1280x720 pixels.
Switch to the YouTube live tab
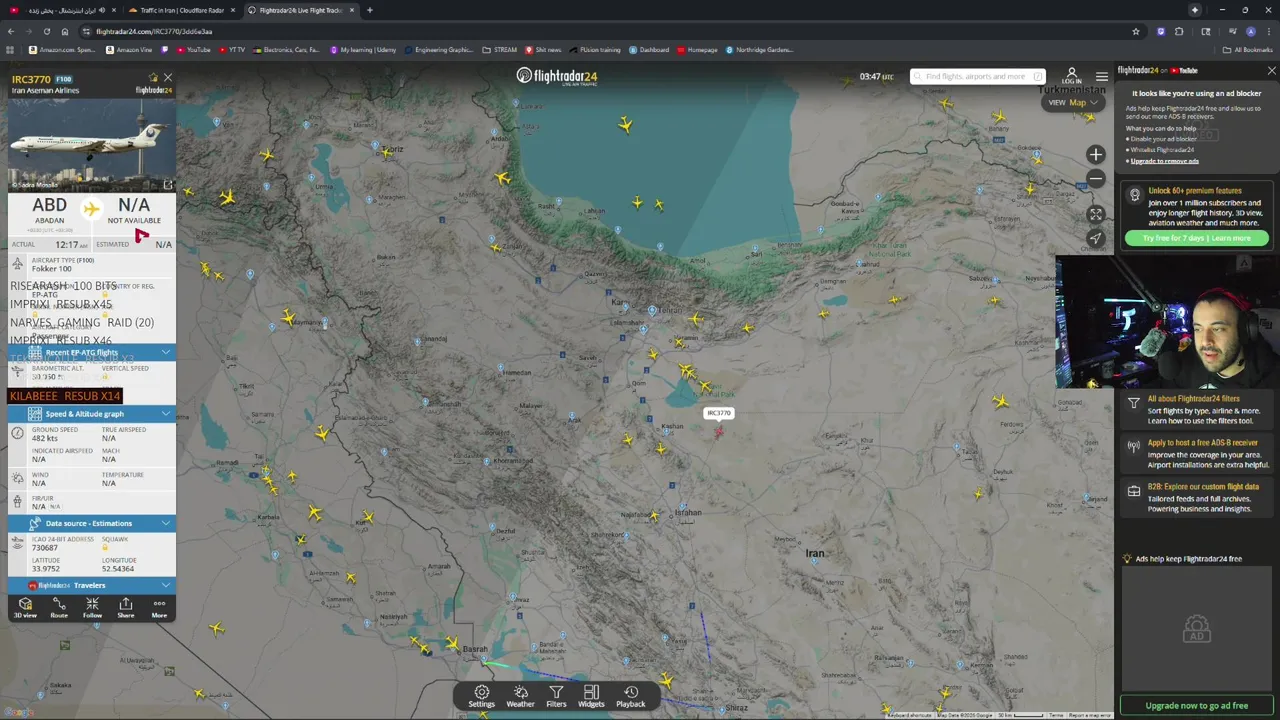(x=60, y=10)
